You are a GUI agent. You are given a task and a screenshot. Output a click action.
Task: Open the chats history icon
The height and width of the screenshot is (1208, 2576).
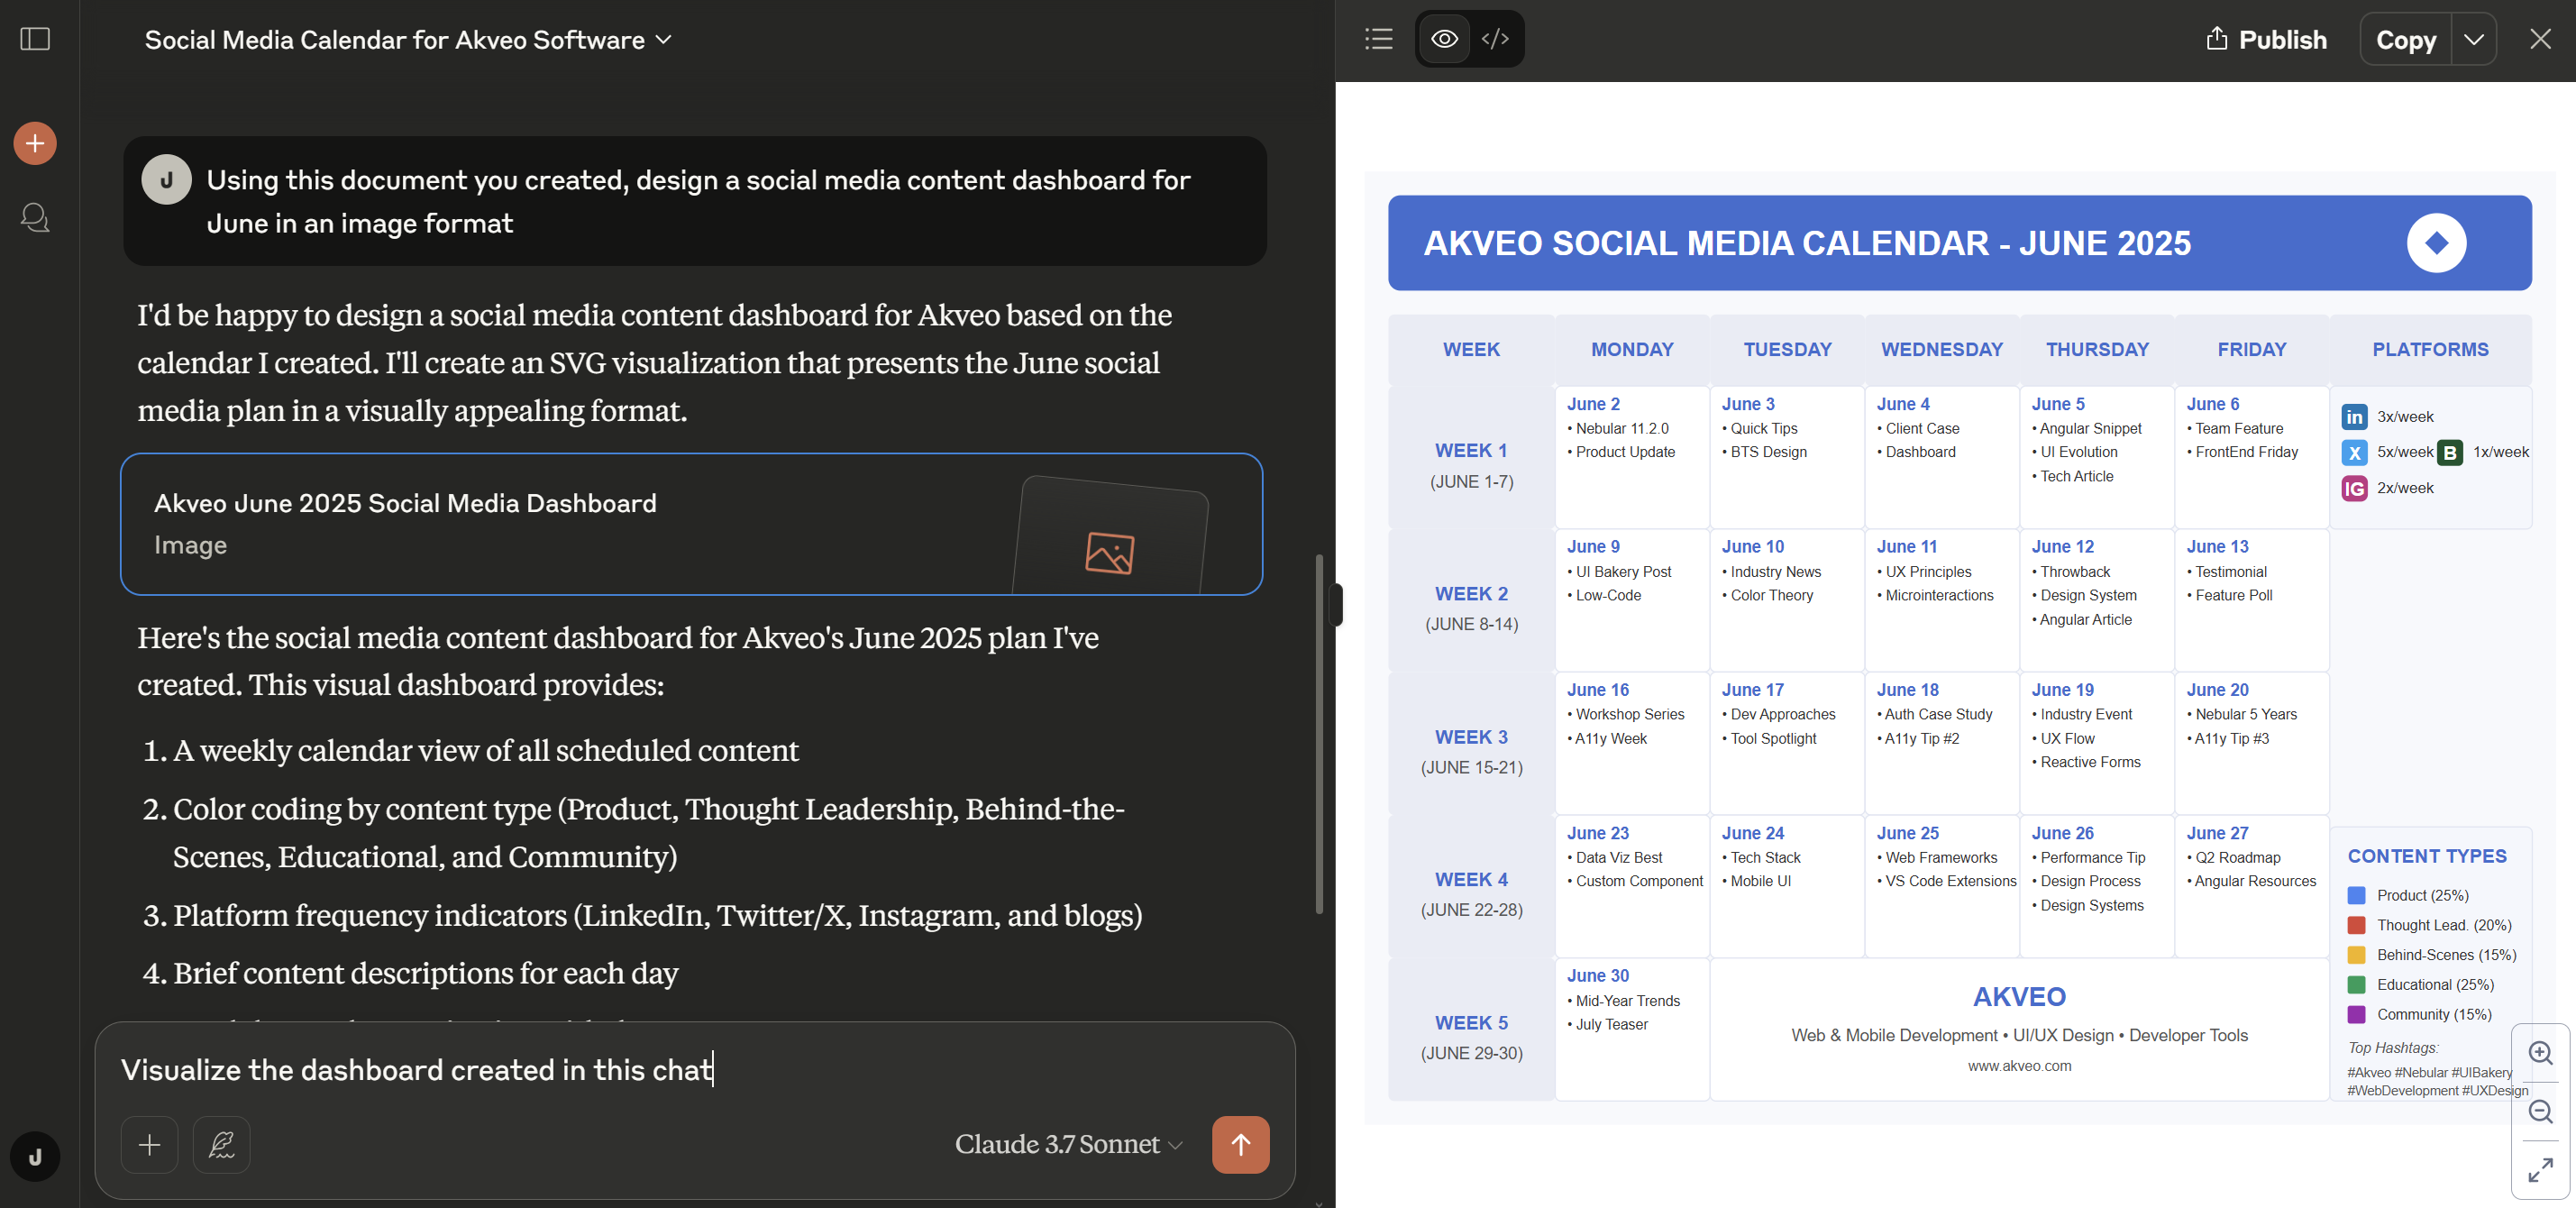click(35, 217)
